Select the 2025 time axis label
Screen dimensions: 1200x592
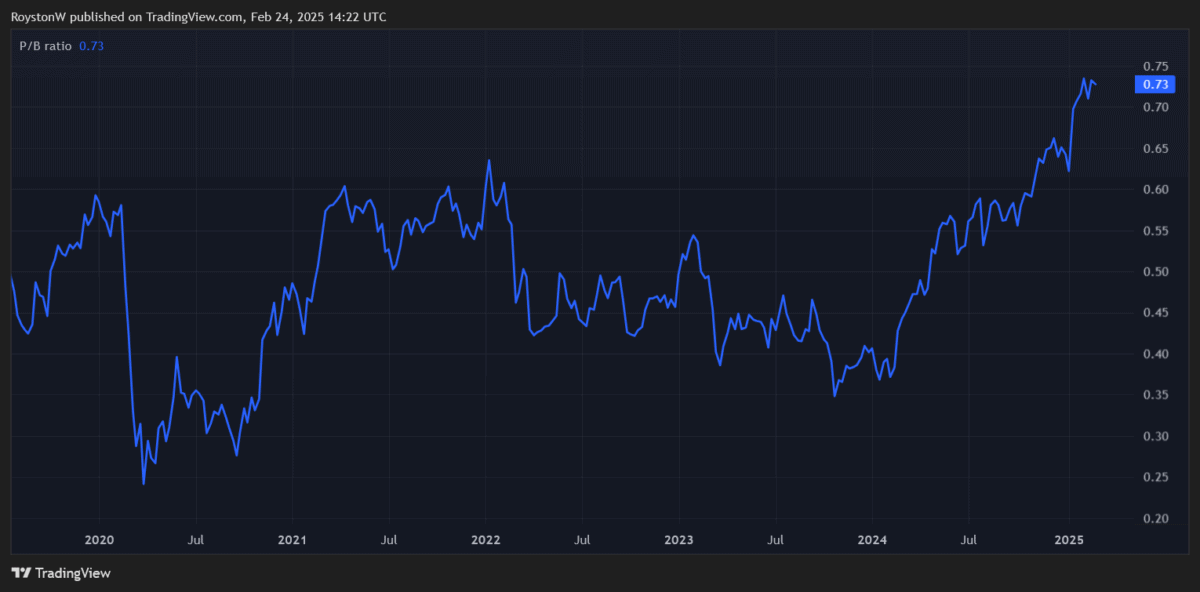pos(1069,540)
